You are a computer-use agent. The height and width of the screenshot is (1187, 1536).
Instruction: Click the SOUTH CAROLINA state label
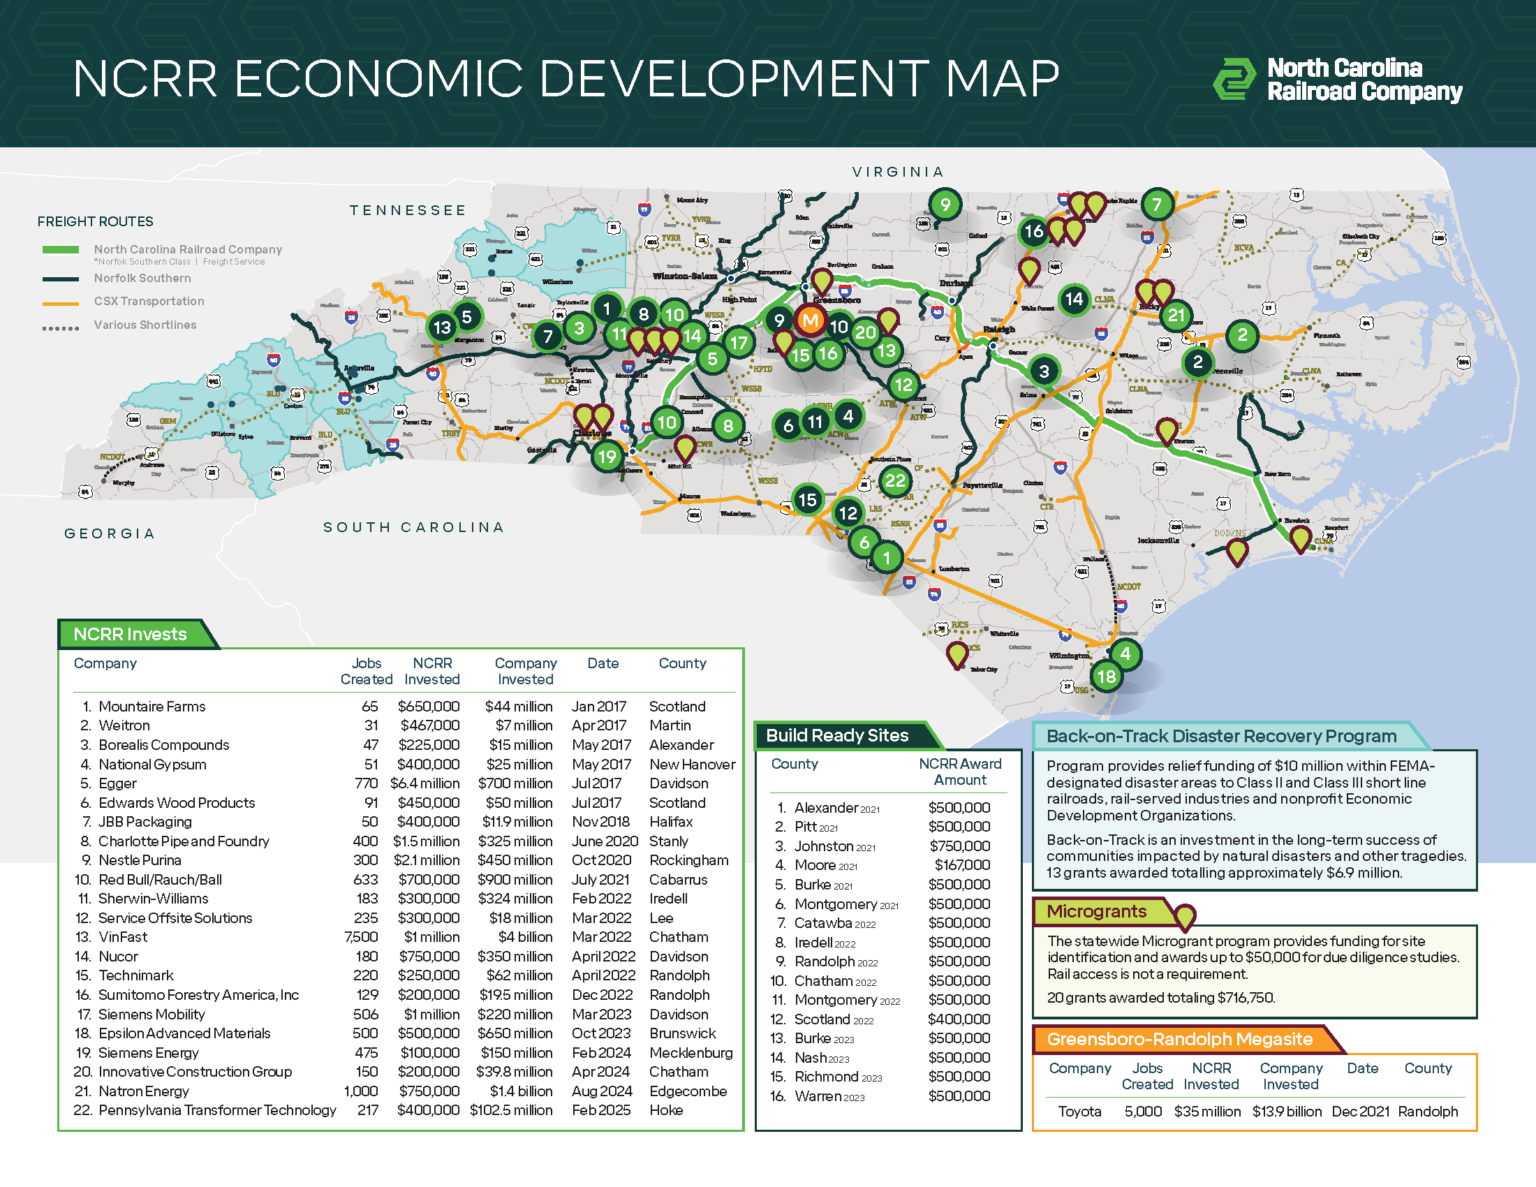point(413,527)
